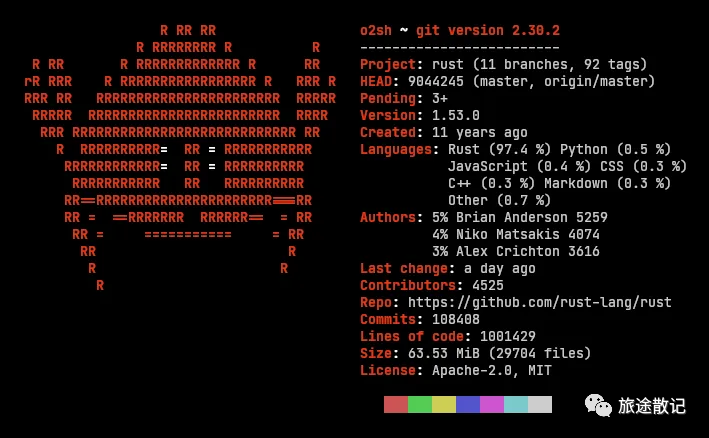This screenshot has width=709, height=438.
Task: Click the WeChat logo icon
Action: 598,405
